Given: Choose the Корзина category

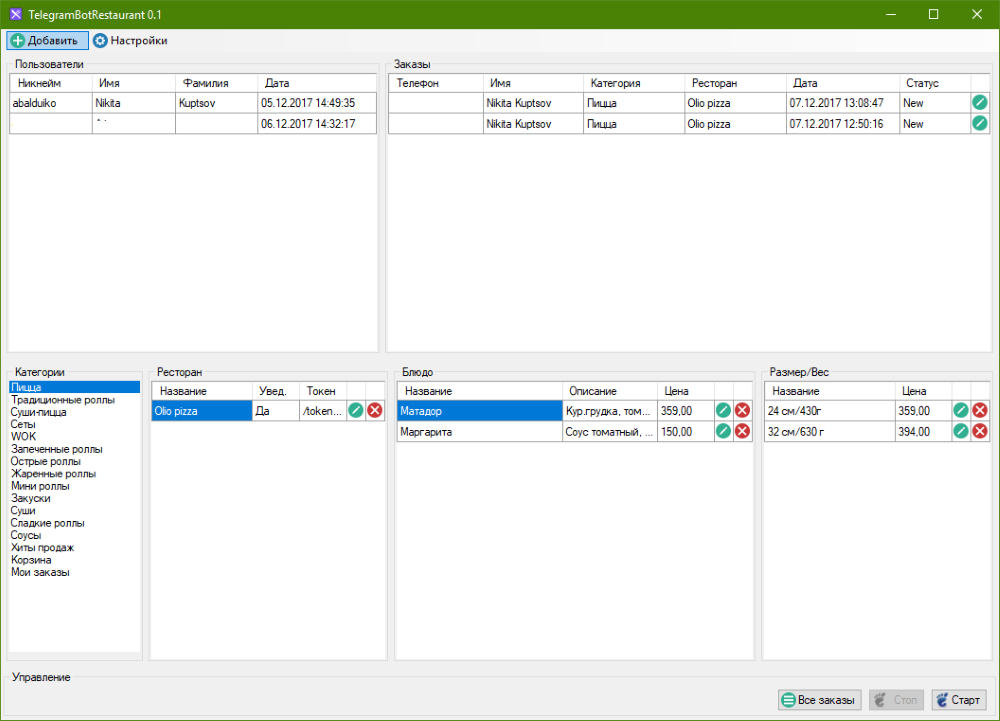Looking at the screenshot, I should point(31,560).
